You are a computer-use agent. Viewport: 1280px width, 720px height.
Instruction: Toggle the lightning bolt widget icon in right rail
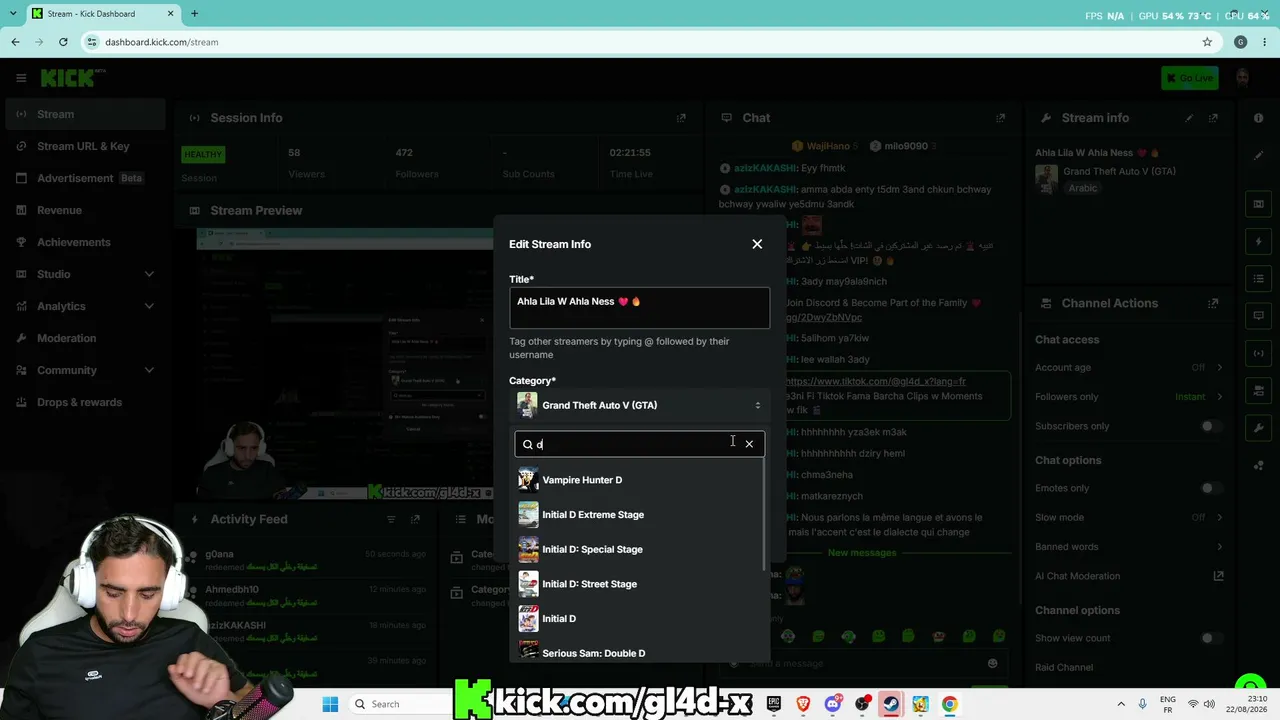1259,241
